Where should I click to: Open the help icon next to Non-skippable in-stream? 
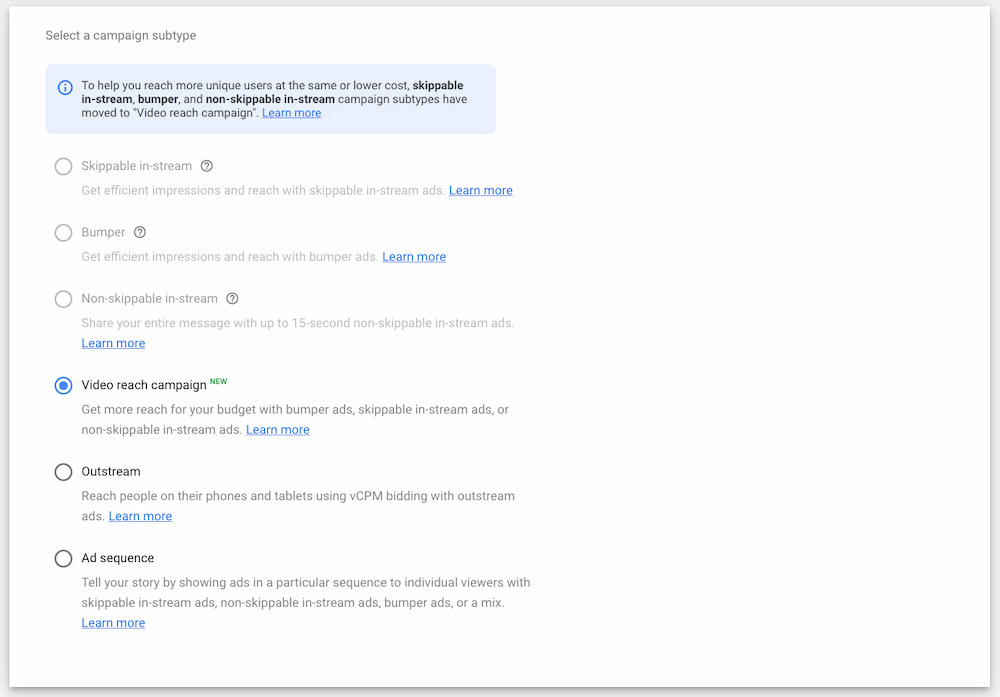click(232, 298)
